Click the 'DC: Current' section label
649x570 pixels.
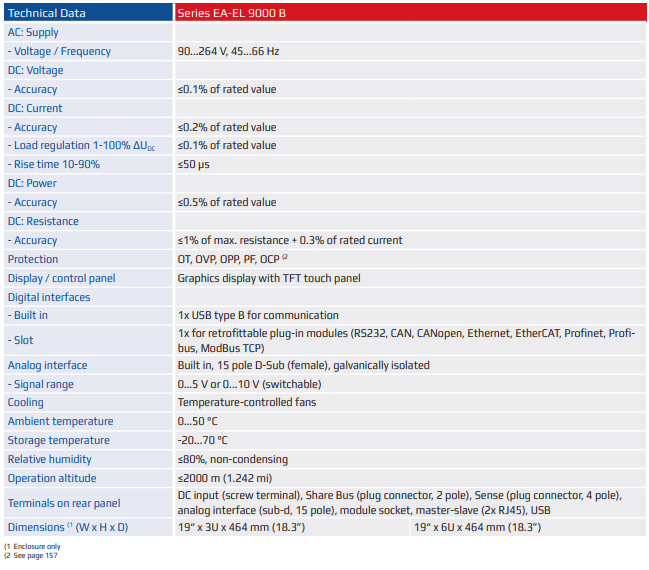coord(35,108)
